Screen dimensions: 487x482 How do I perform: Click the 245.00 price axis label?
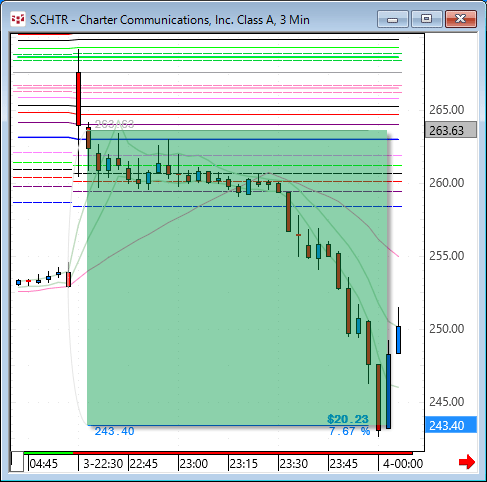(x=446, y=402)
